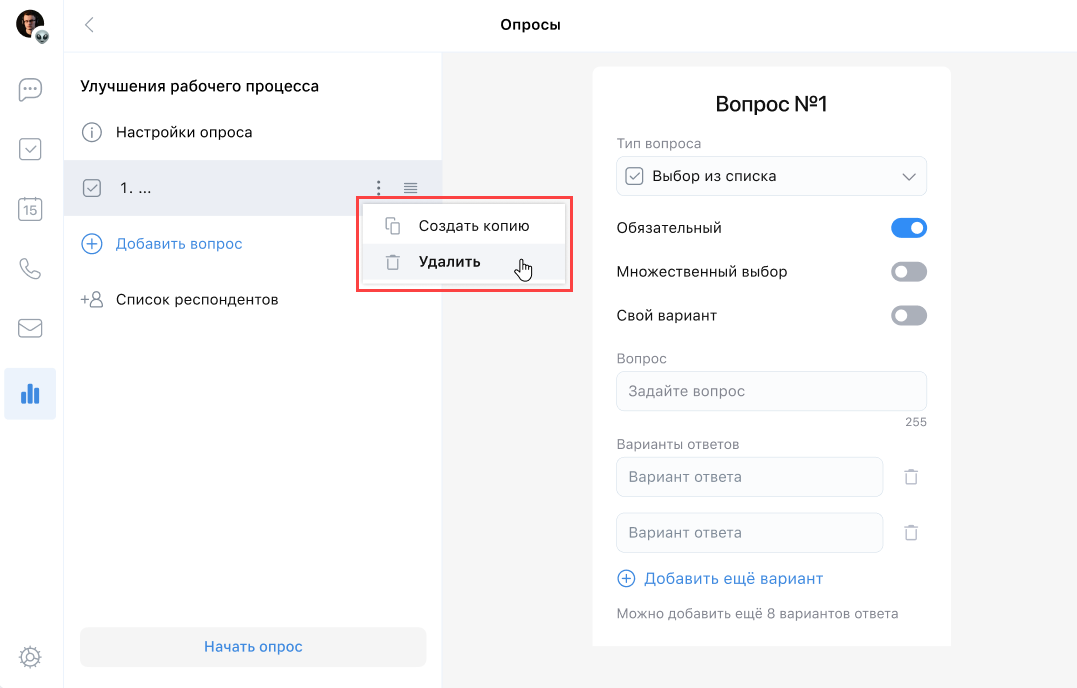Enable the Множественный выбор toggle
Image resolution: width=1077 pixels, height=688 pixels.
pyautogui.click(x=909, y=272)
